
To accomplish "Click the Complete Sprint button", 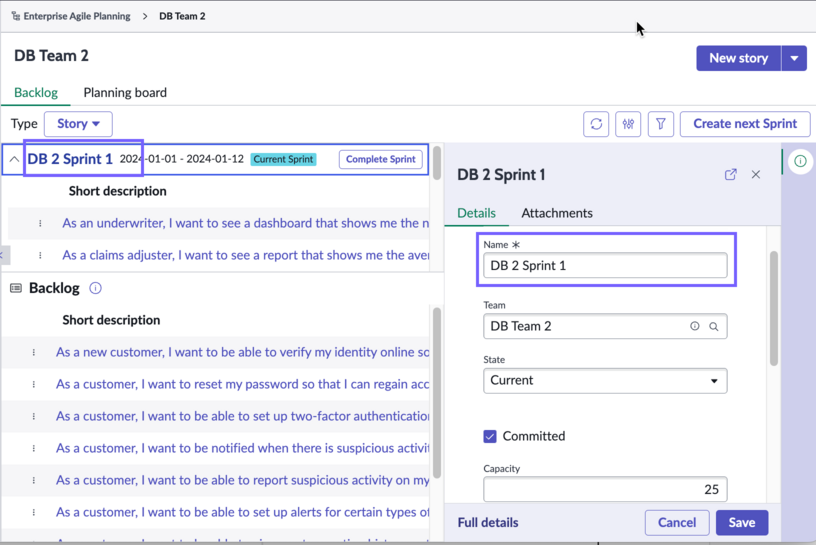I will pos(380,159).
